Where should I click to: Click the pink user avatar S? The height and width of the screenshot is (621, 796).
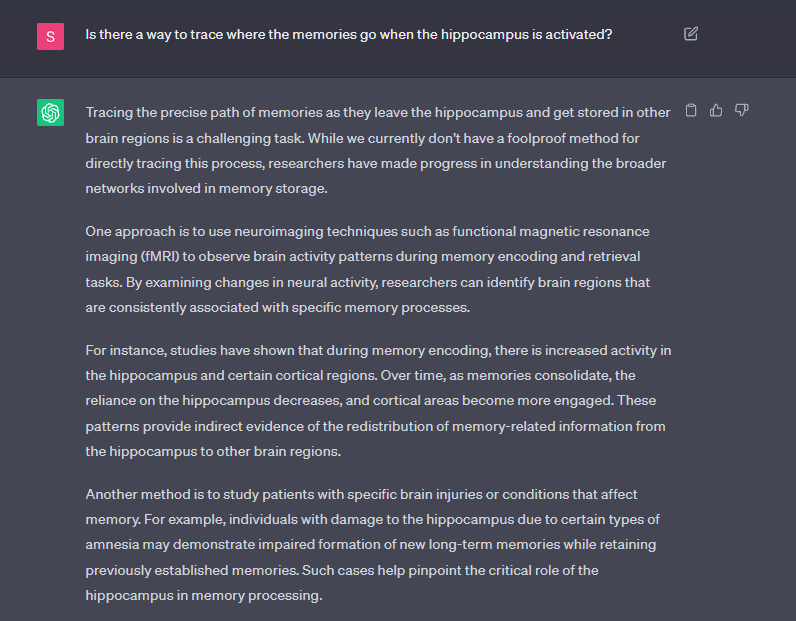(x=50, y=37)
